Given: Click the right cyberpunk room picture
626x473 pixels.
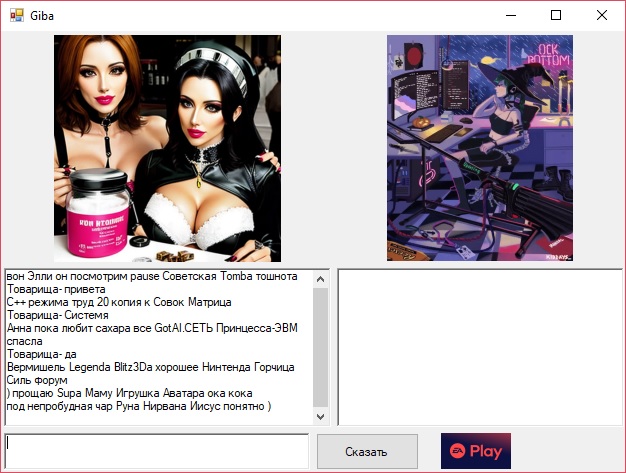Looking at the screenshot, I should tap(480, 148).
